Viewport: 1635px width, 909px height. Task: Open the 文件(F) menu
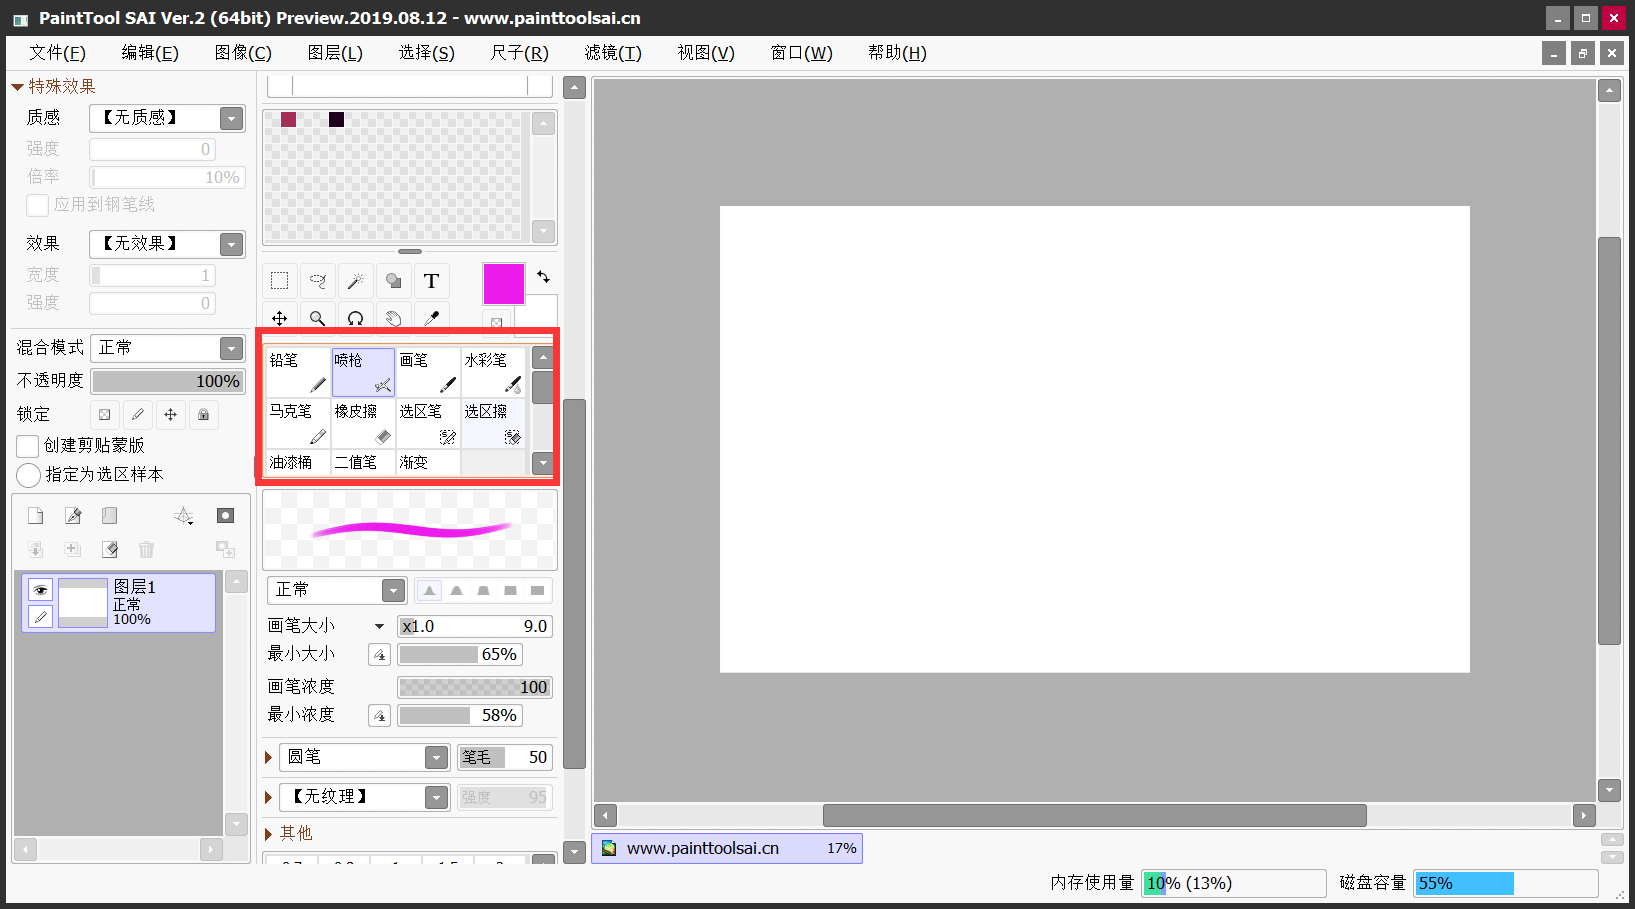[57, 53]
